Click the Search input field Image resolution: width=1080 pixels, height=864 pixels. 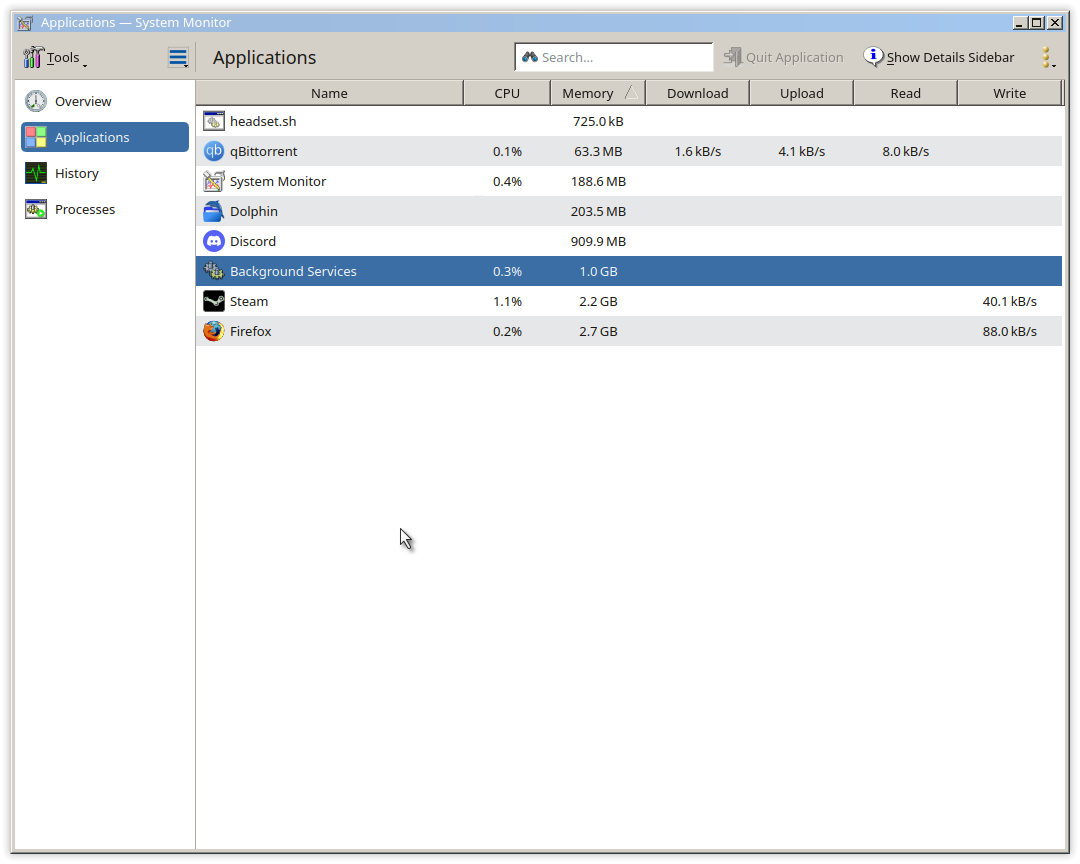click(614, 57)
